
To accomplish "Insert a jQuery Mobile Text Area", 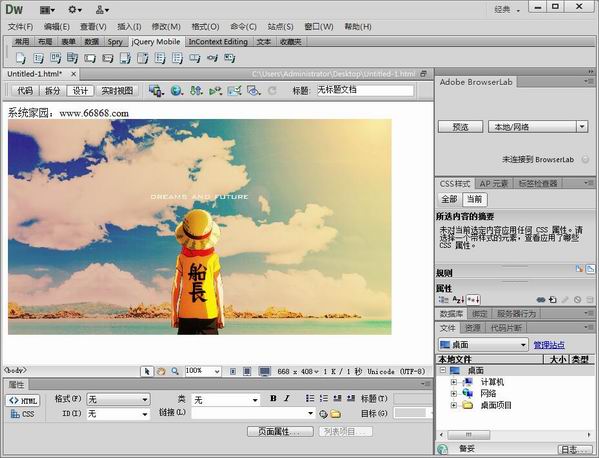I will 125,58.
